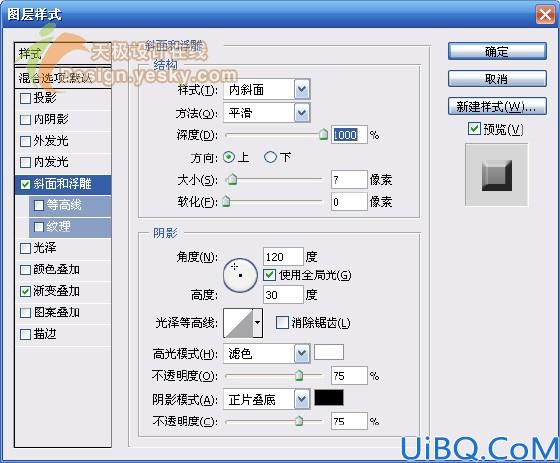The width and height of the screenshot is (560, 463).
Task: Enable the 投影 checkbox
Action: [x=25, y=98]
